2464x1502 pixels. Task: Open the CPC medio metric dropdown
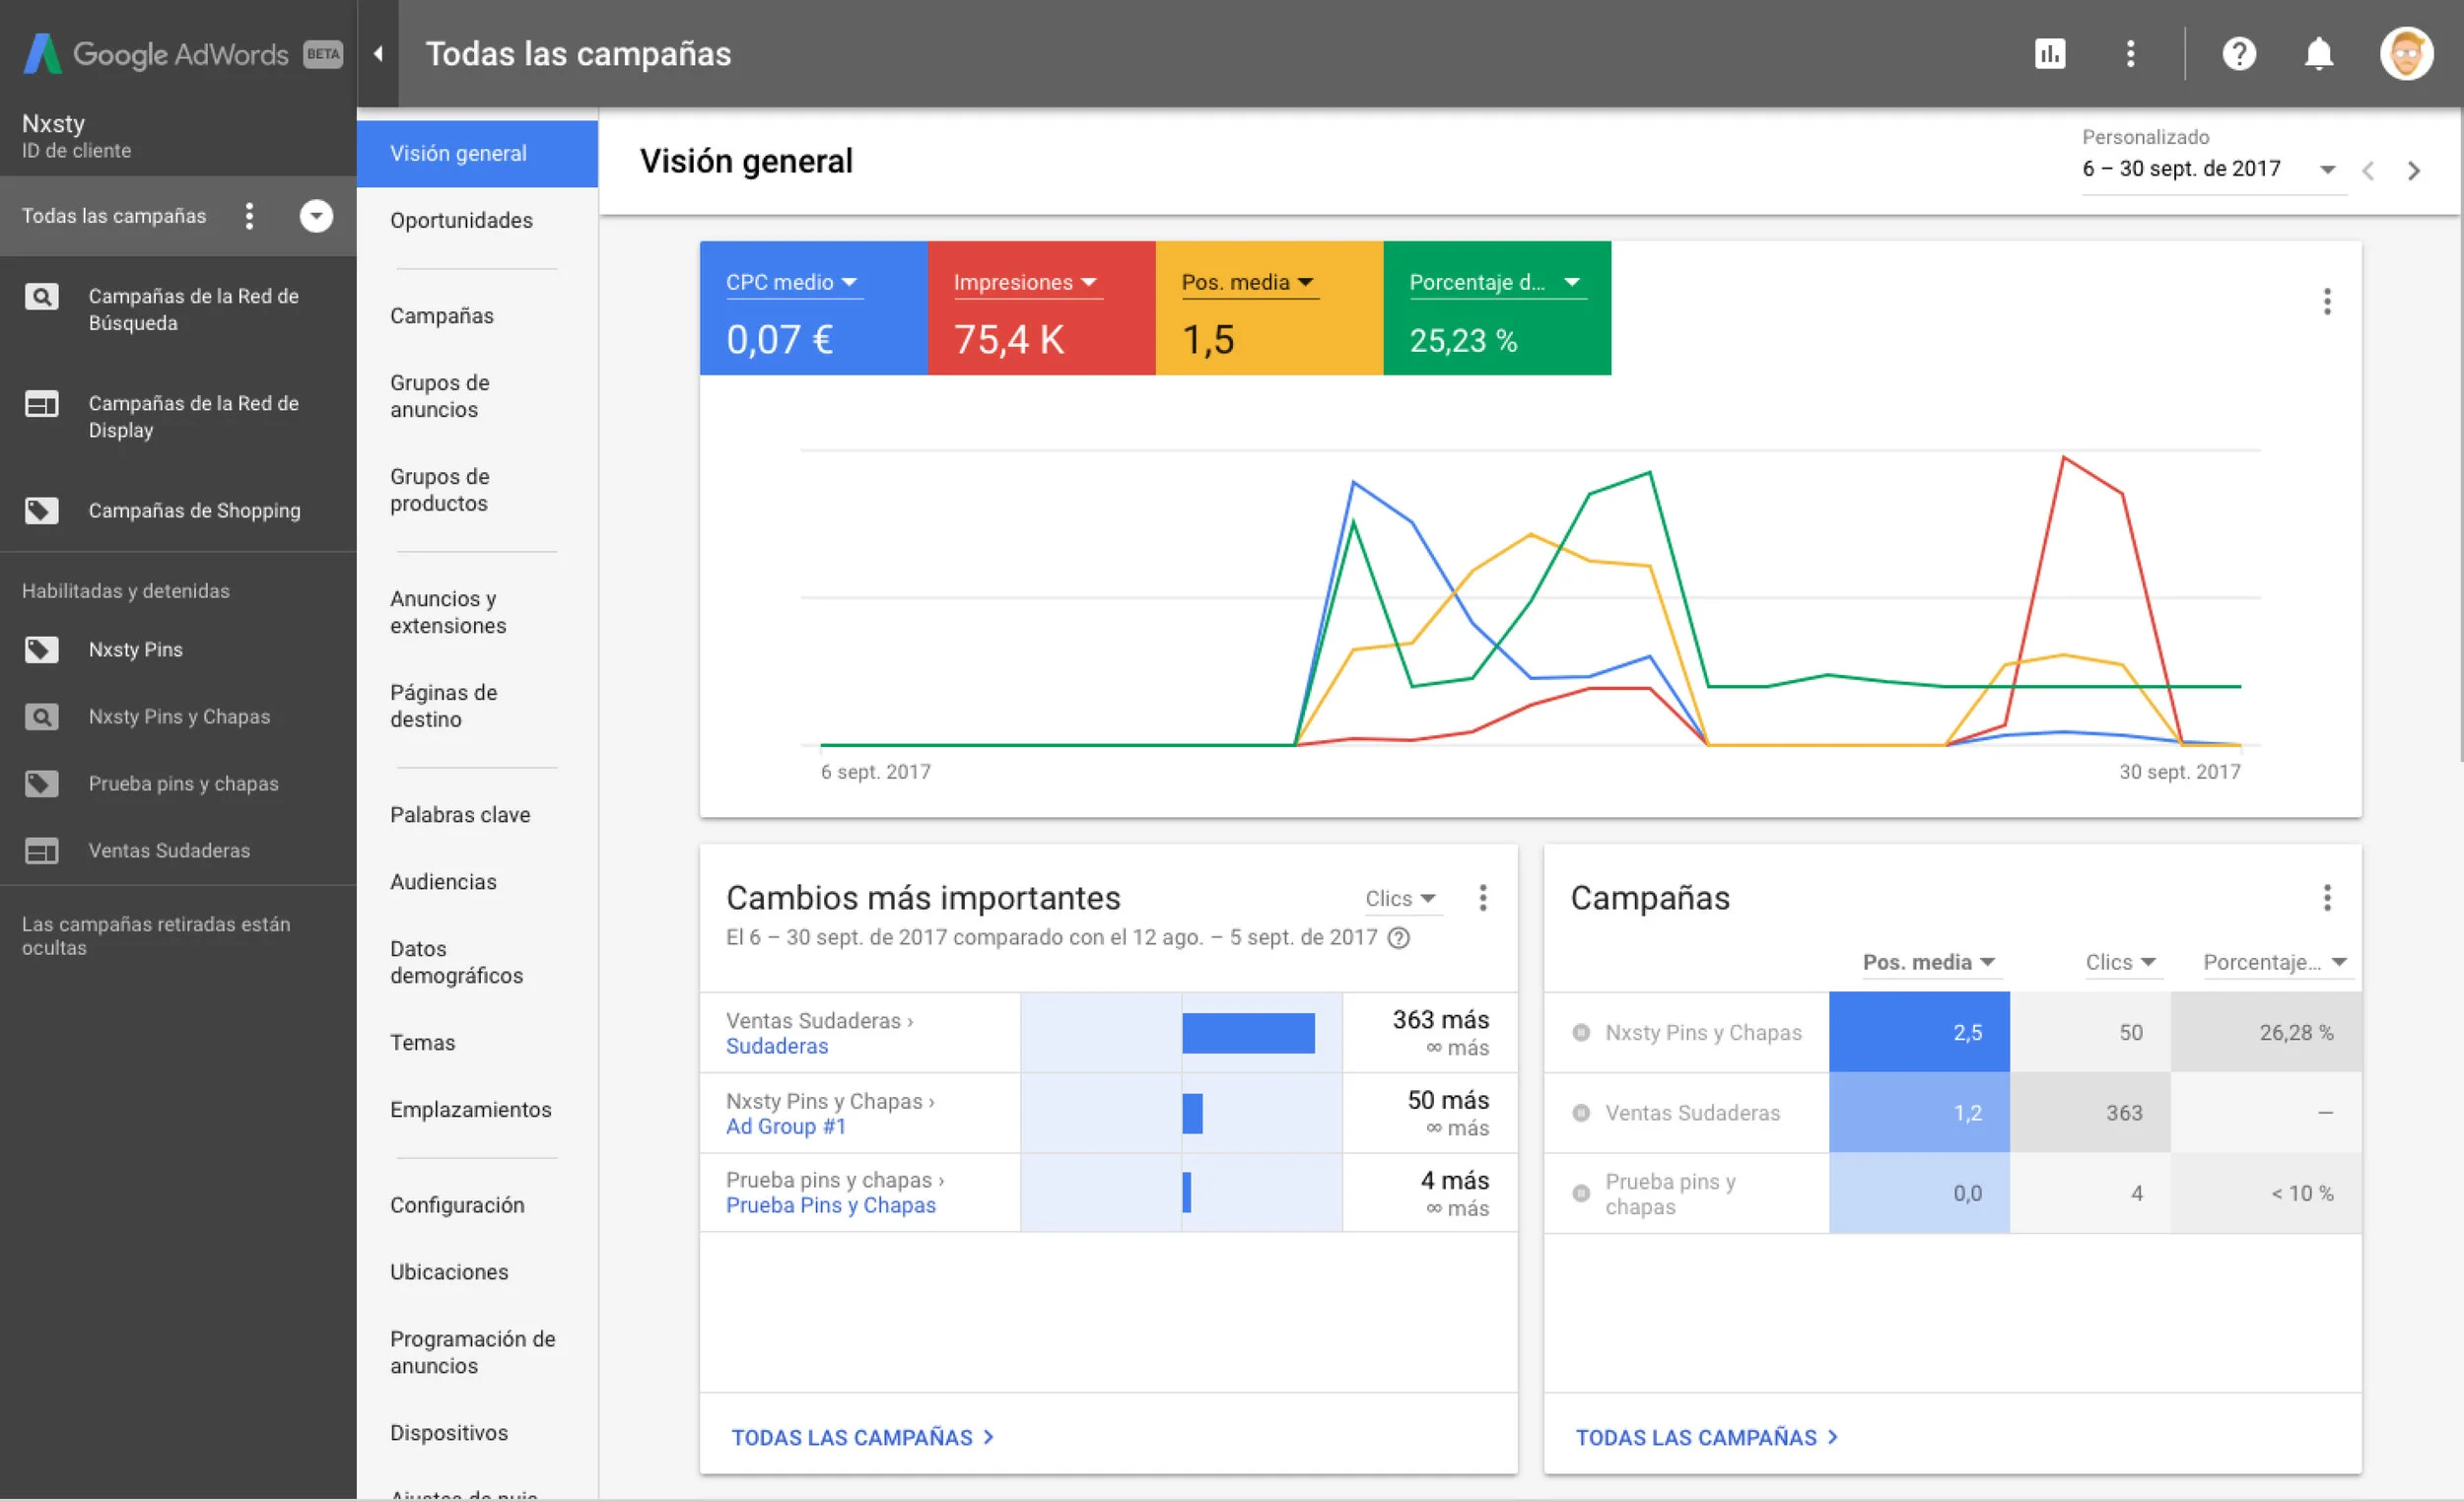(x=793, y=283)
